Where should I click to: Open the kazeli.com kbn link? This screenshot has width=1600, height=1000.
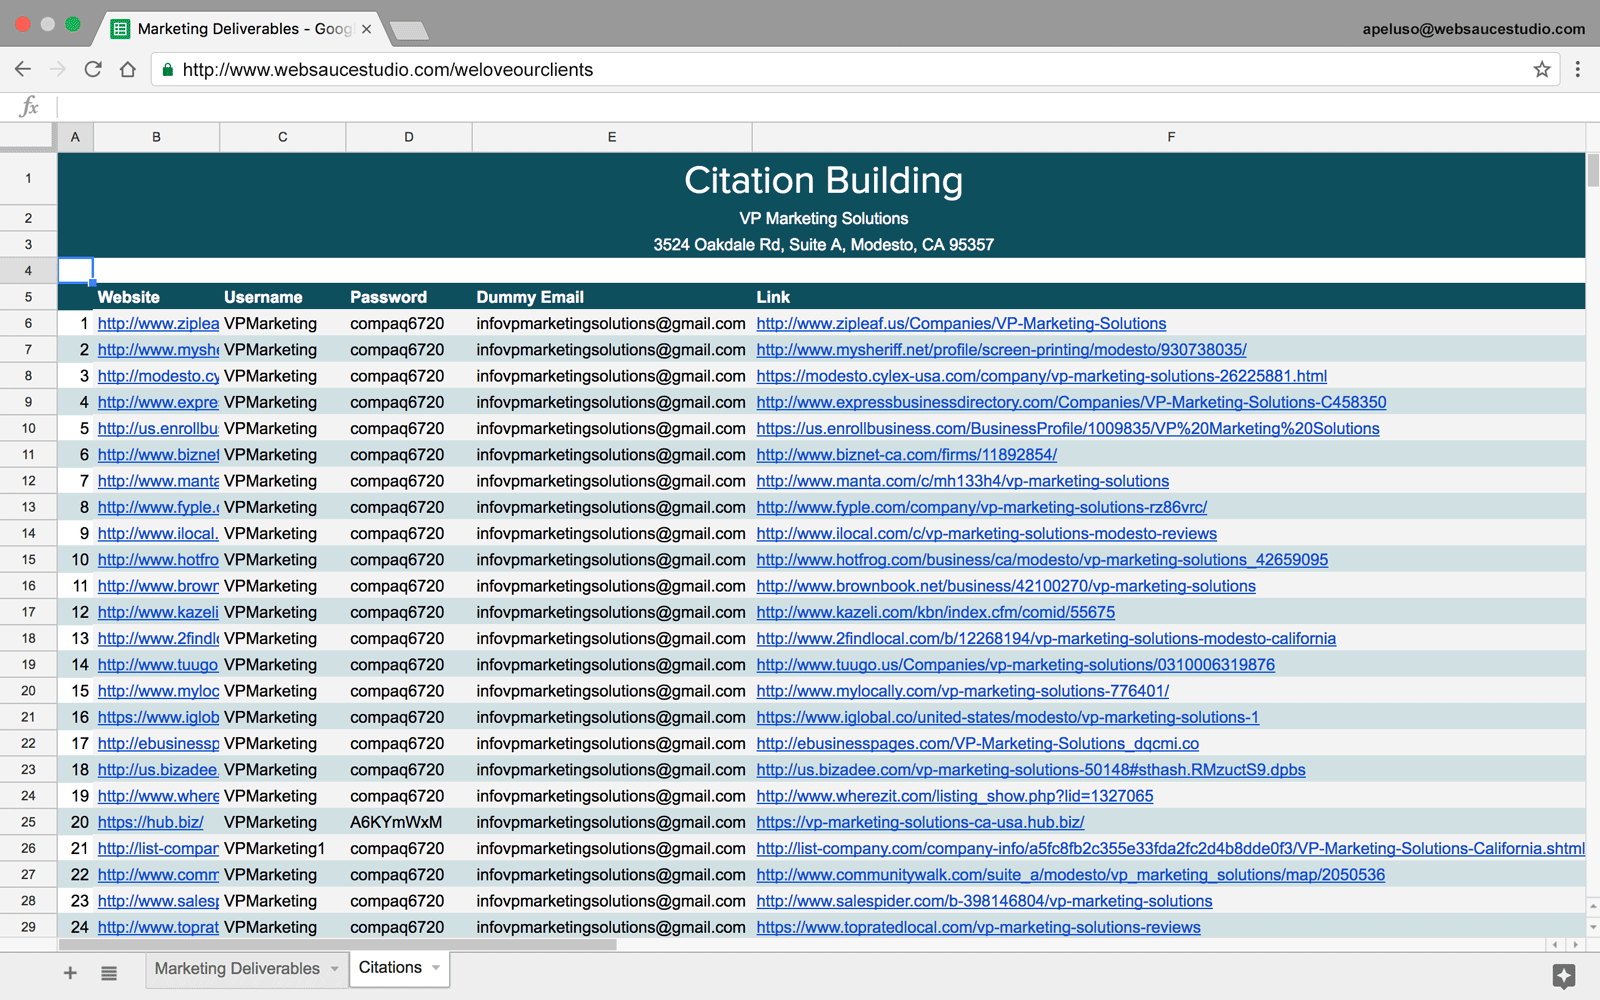pyautogui.click(x=935, y=612)
